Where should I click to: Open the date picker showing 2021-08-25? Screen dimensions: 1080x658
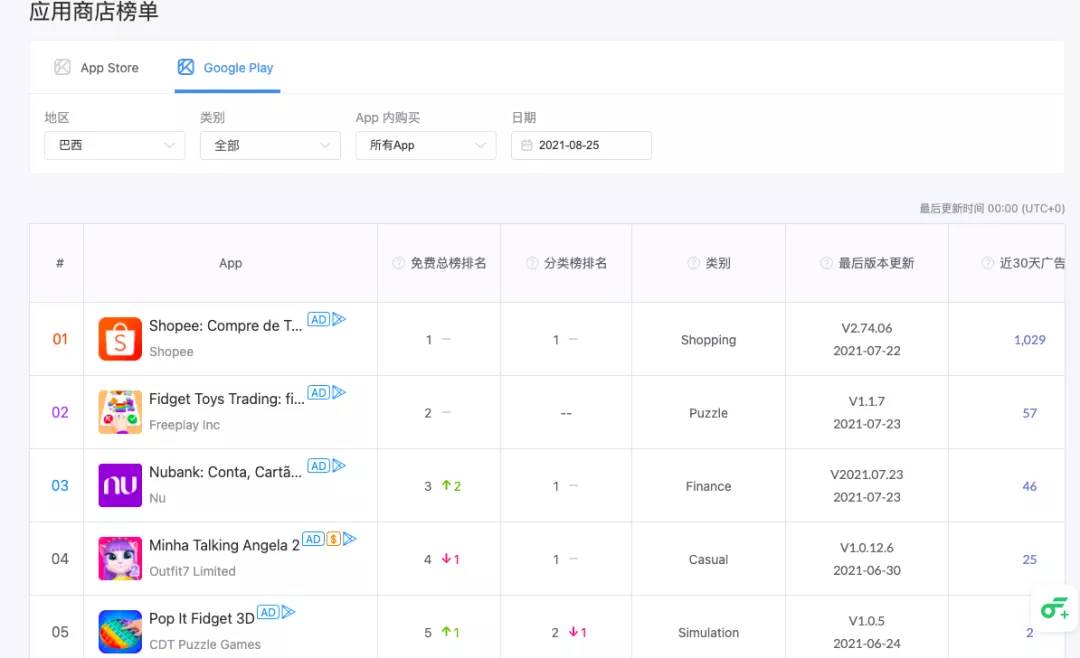581,145
